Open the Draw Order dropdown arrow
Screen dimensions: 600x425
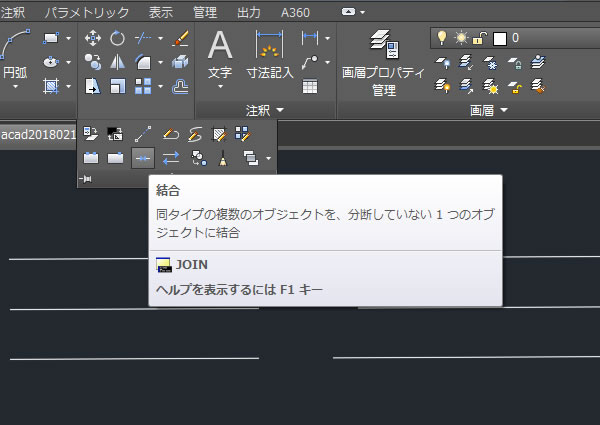click(x=269, y=158)
